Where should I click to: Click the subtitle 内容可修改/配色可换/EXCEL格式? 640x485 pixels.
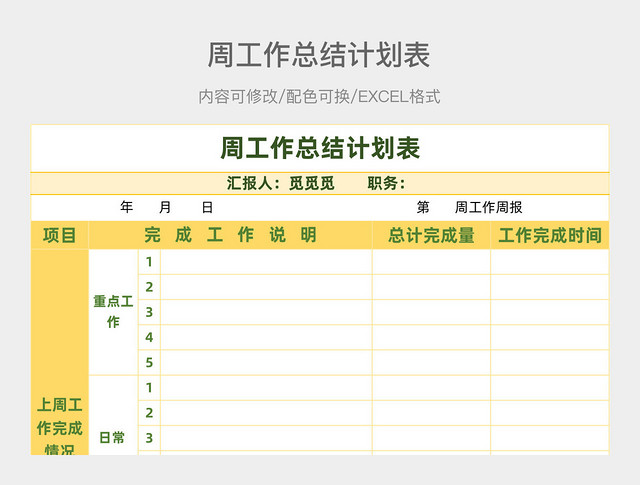(319, 97)
